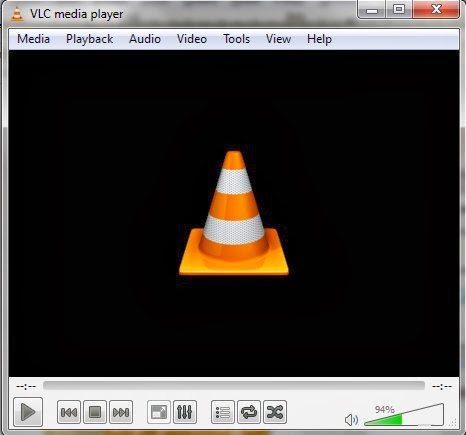This screenshot has width=466, height=435.
Task: Toggle random shuffle playback
Action: tap(275, 412)
